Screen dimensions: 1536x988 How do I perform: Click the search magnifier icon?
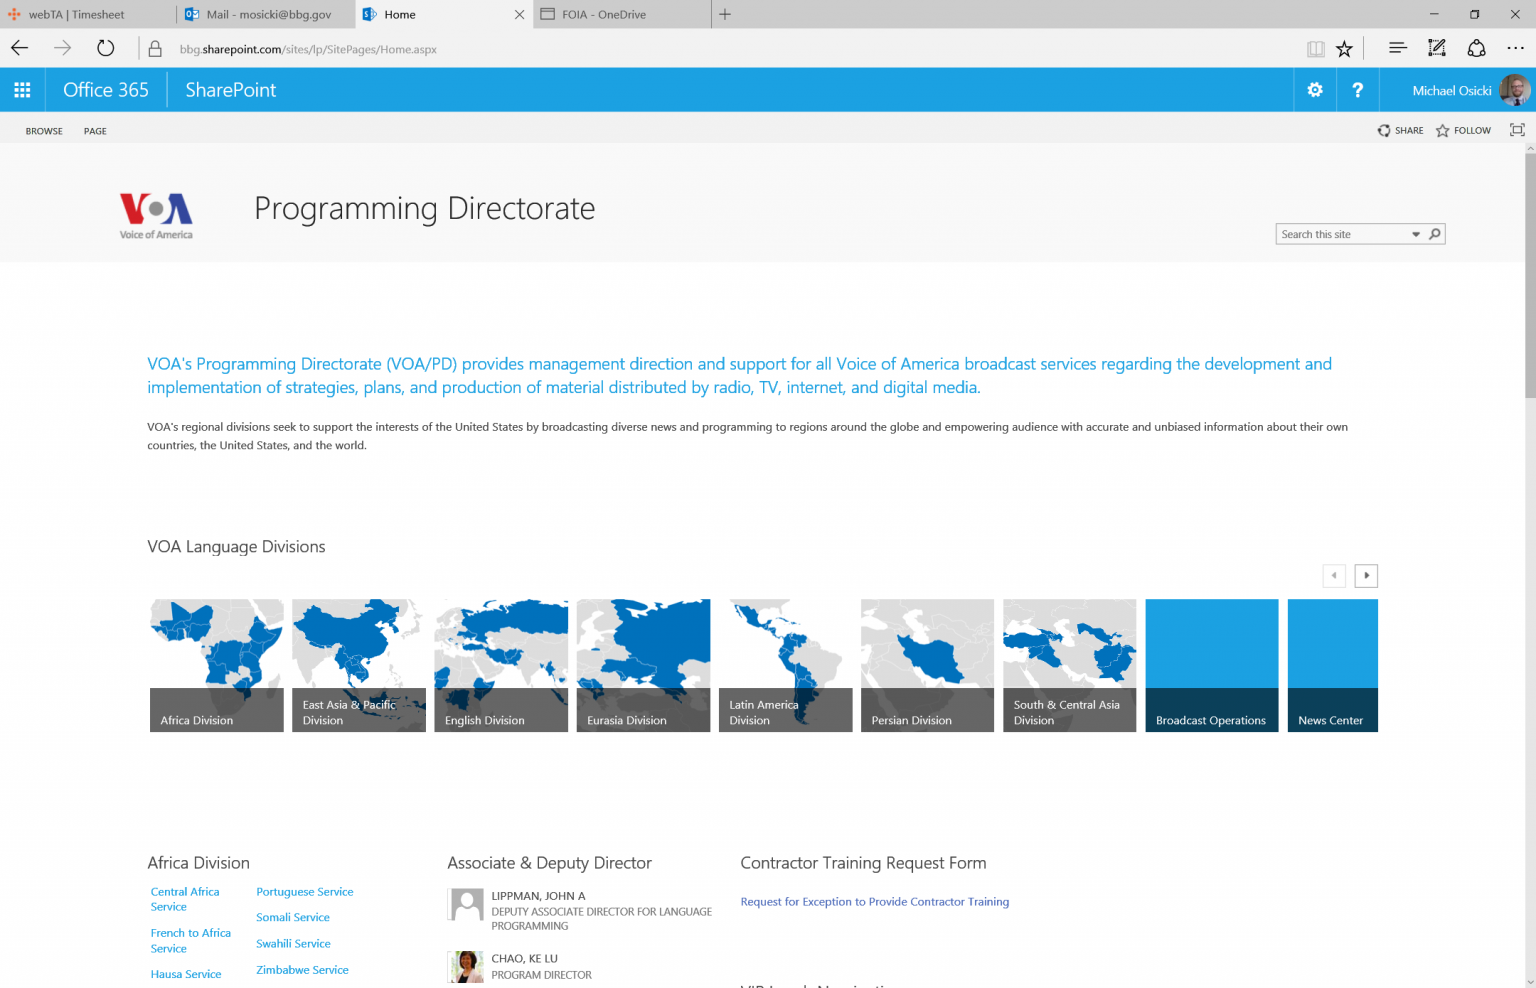1435,234
